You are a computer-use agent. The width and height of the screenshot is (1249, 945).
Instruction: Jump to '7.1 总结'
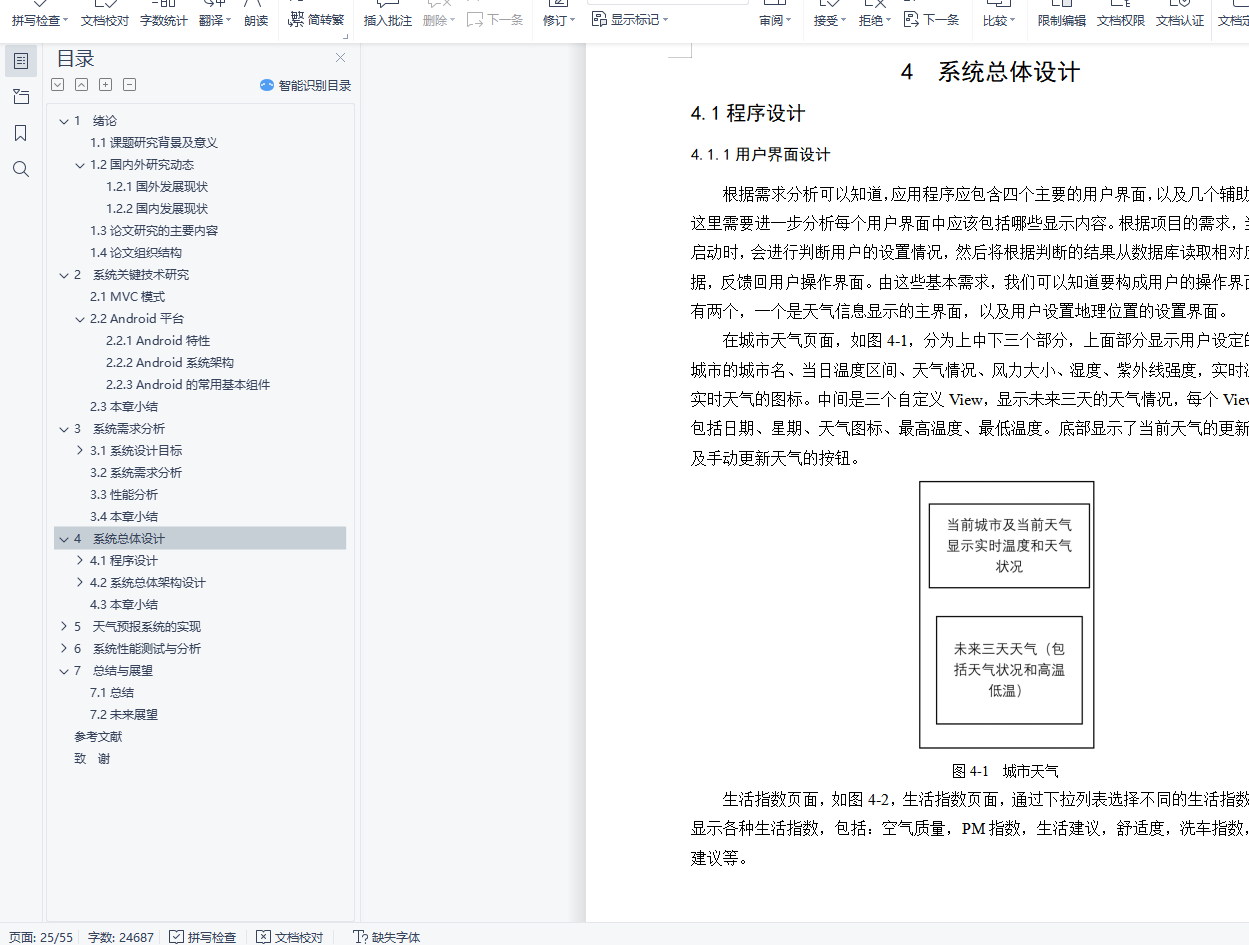tap(112, 693)
